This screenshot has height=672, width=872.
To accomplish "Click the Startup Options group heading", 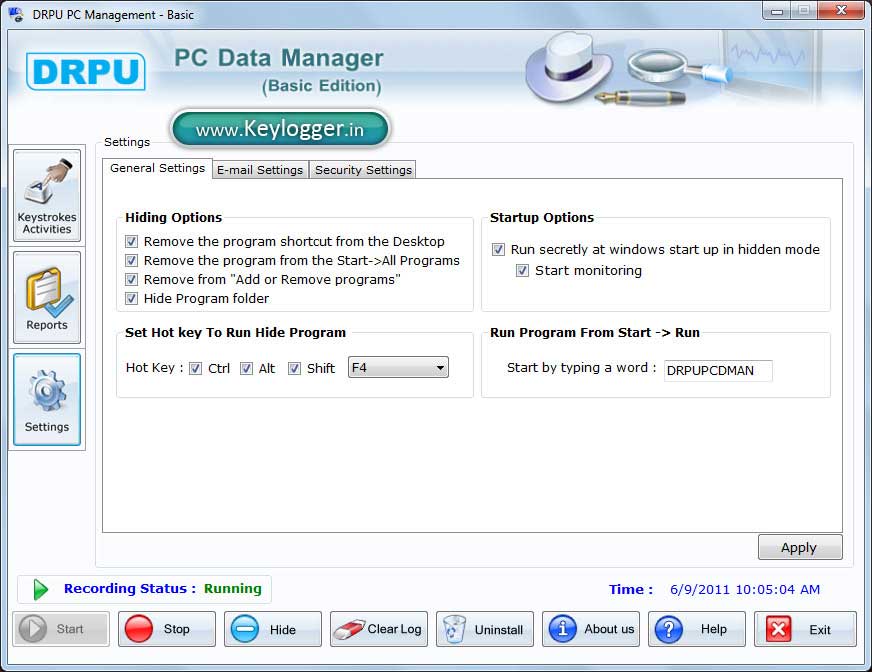I will 542,218.
